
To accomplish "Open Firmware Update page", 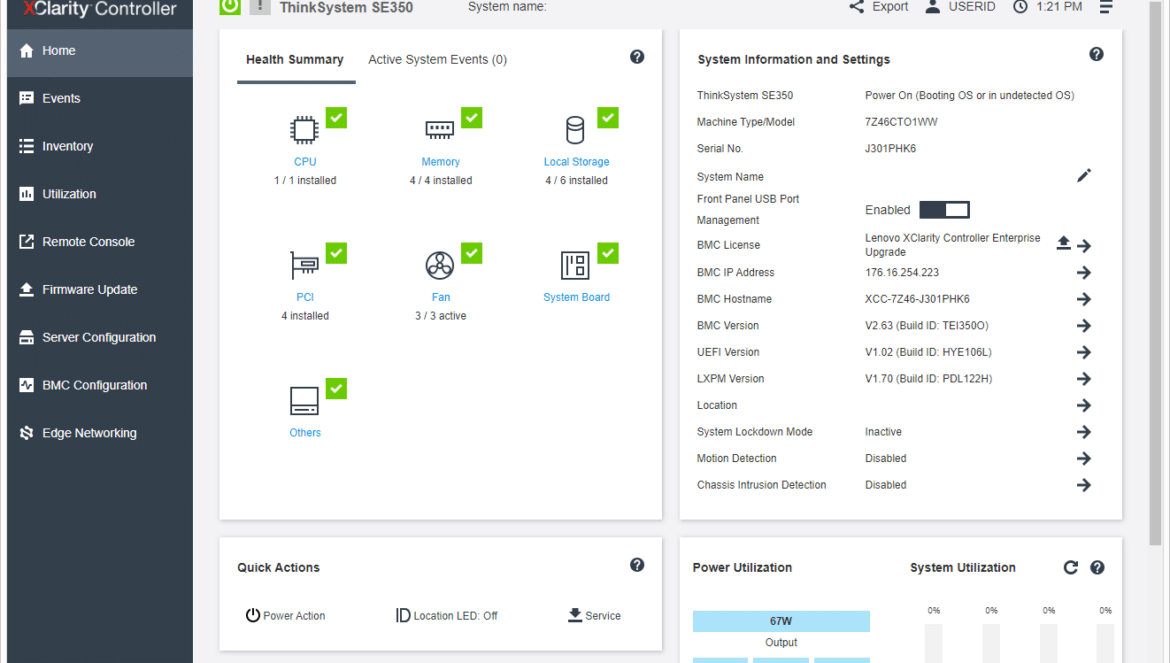I will click(x=100, y=289).
